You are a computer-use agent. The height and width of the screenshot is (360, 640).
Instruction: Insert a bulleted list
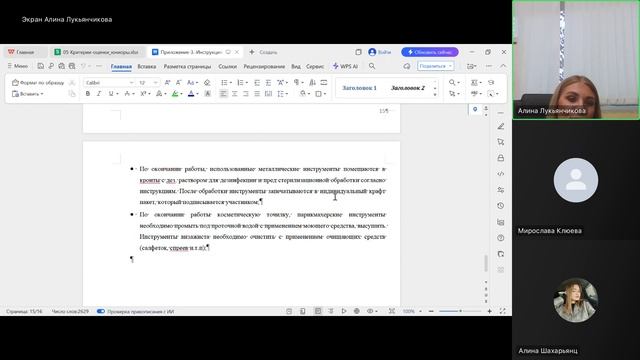pos(224,82)
